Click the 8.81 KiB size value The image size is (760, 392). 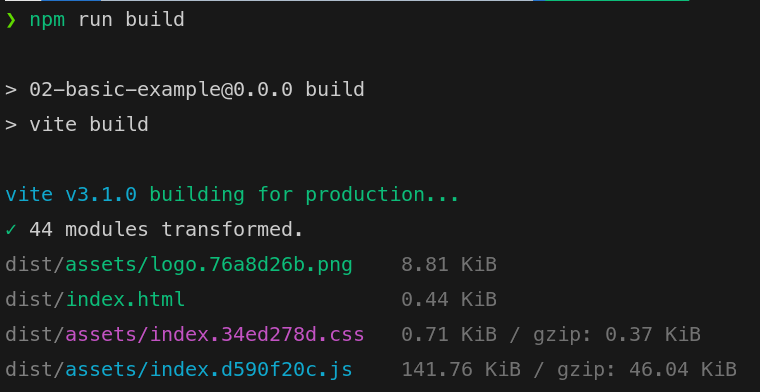click(x=449, y=265)
